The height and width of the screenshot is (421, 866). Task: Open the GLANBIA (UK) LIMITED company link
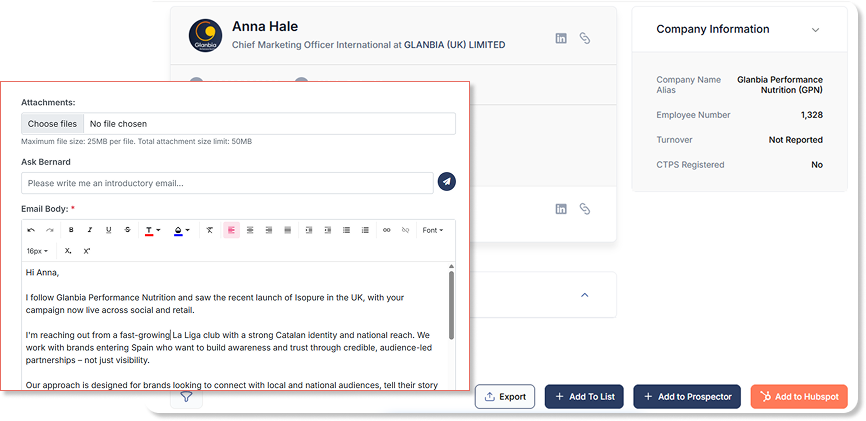pos(455,45)
